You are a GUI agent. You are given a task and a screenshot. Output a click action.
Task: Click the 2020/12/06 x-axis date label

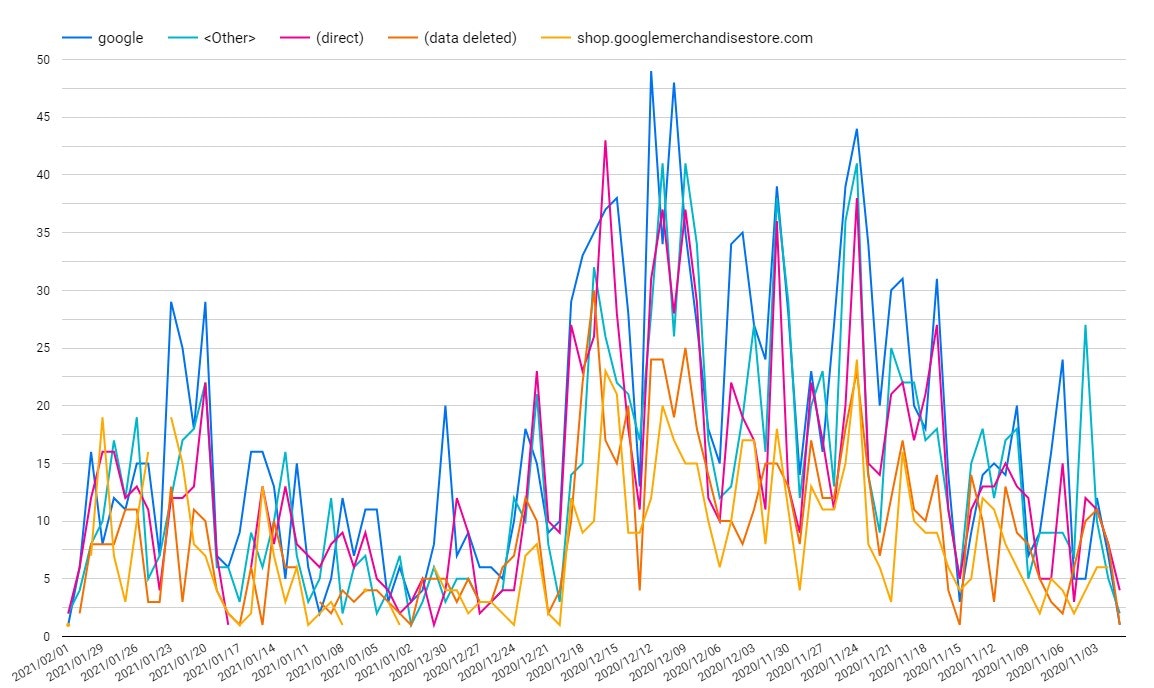[x=693, y=662]
